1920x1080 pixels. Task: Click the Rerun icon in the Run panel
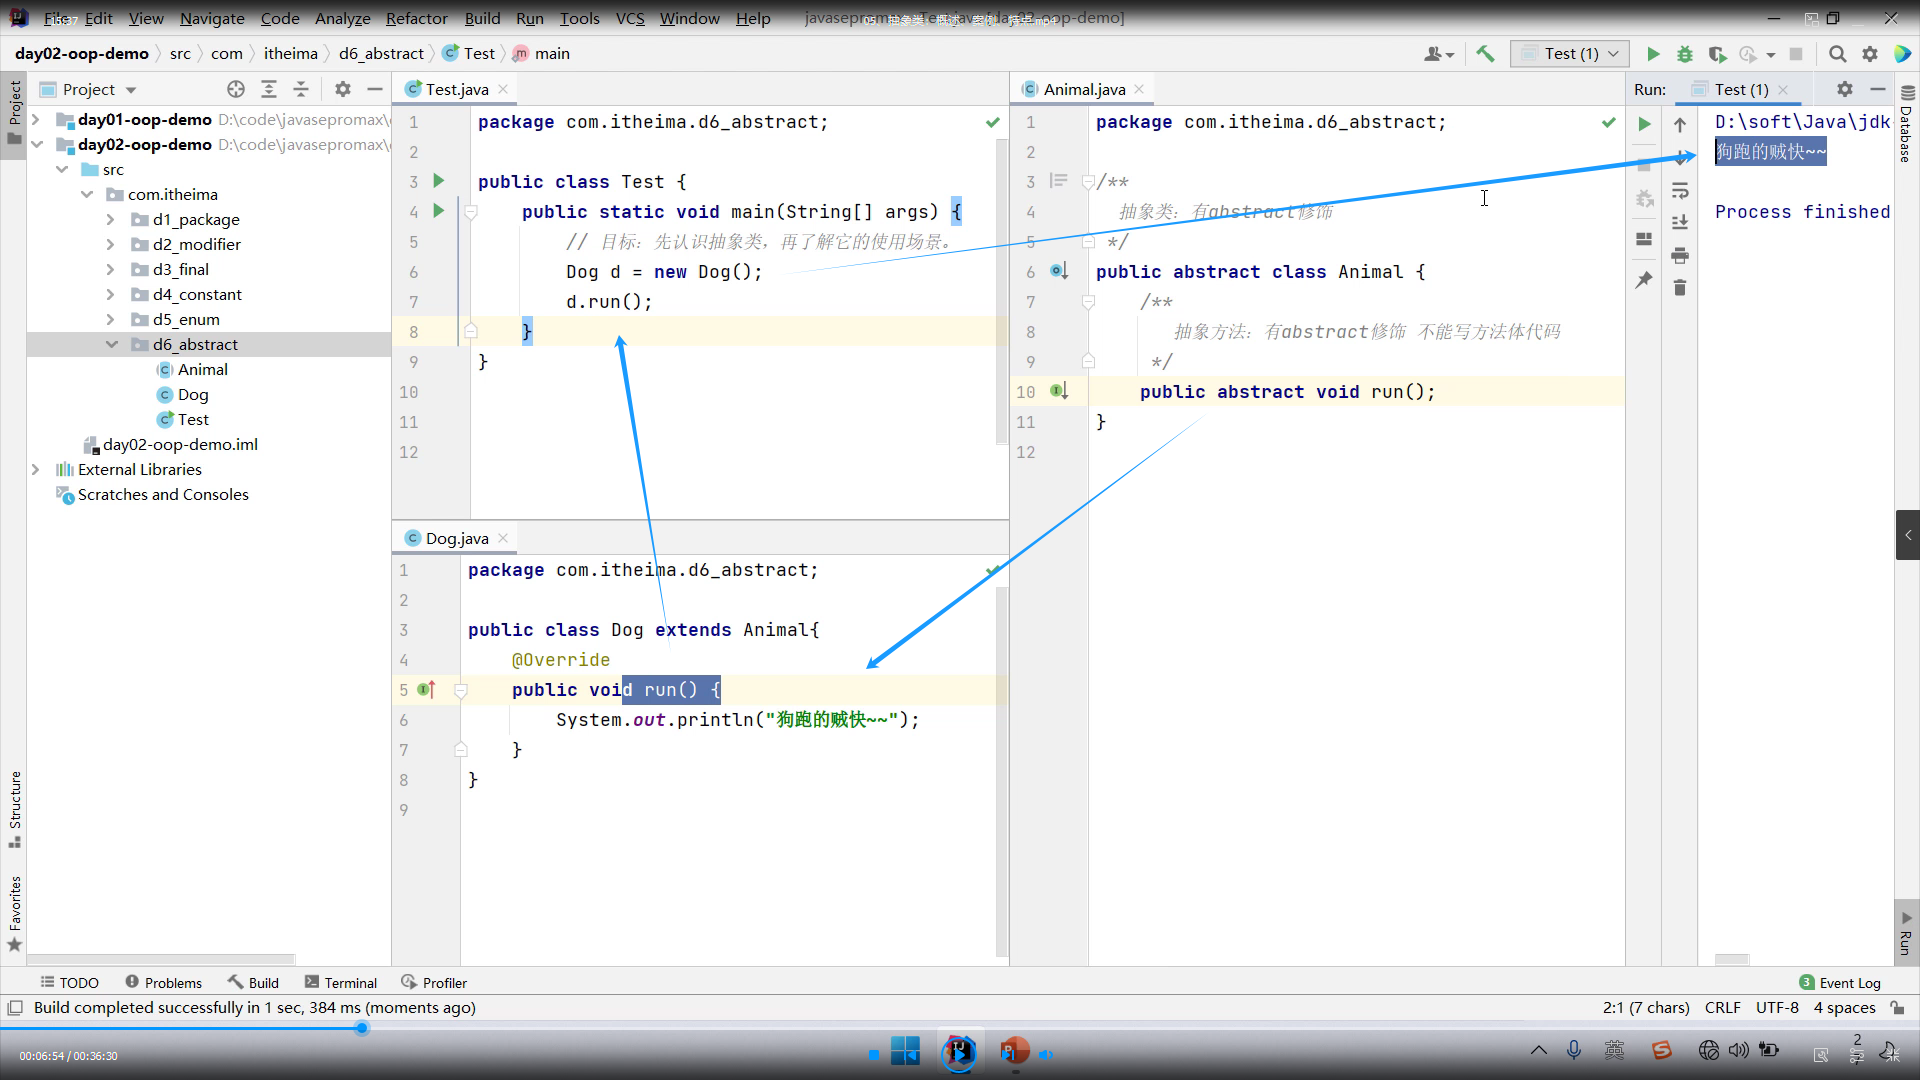1644,124
